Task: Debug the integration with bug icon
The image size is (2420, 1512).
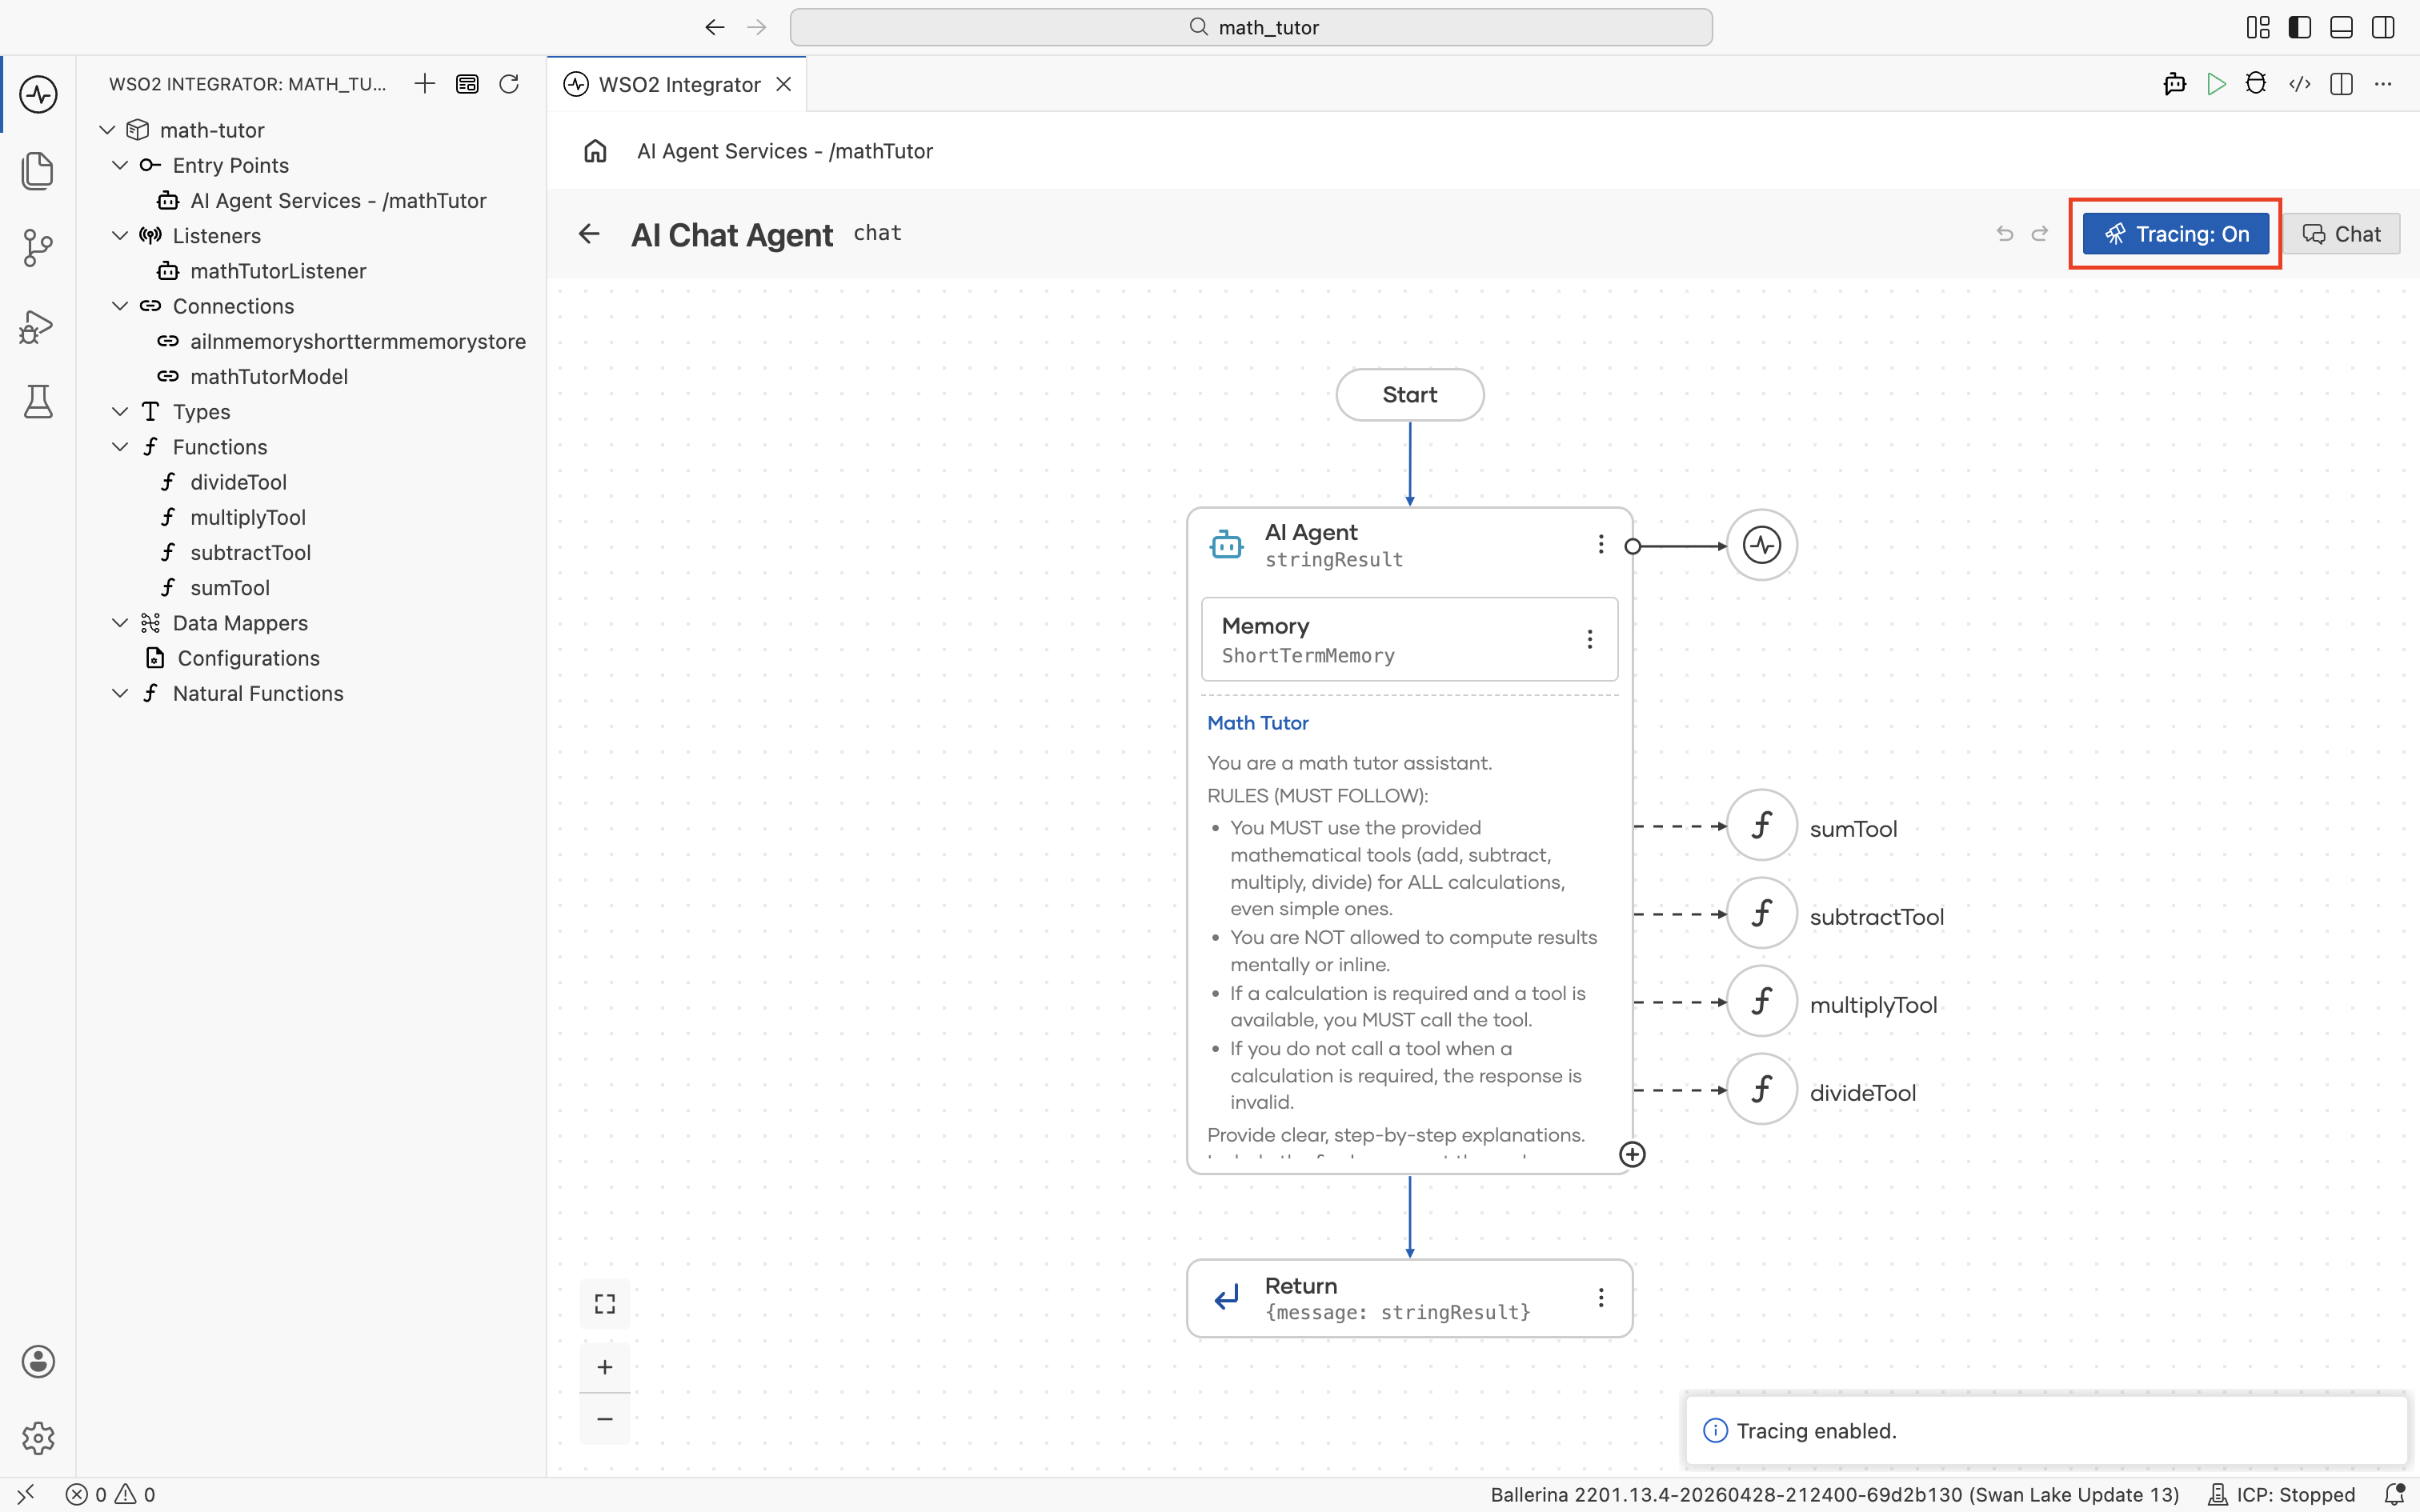Action: click(2256, 84)
